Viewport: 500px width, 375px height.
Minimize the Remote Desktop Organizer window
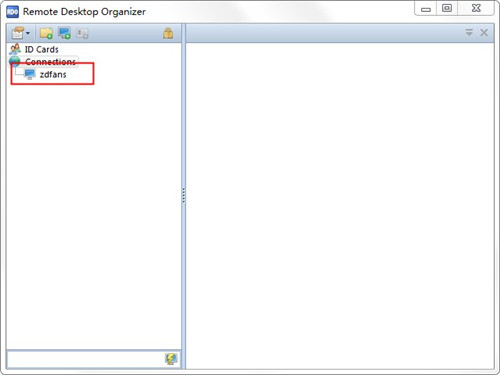point(426,9)
